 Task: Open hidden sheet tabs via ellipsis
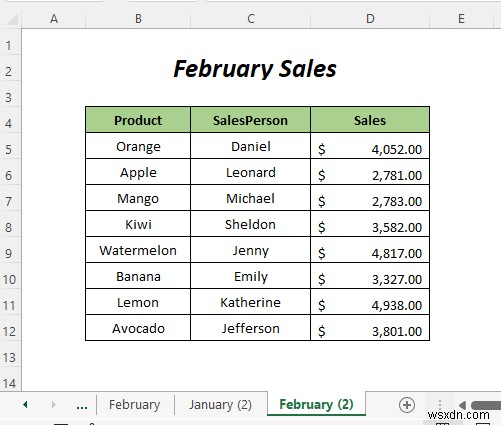coord(82,406)
